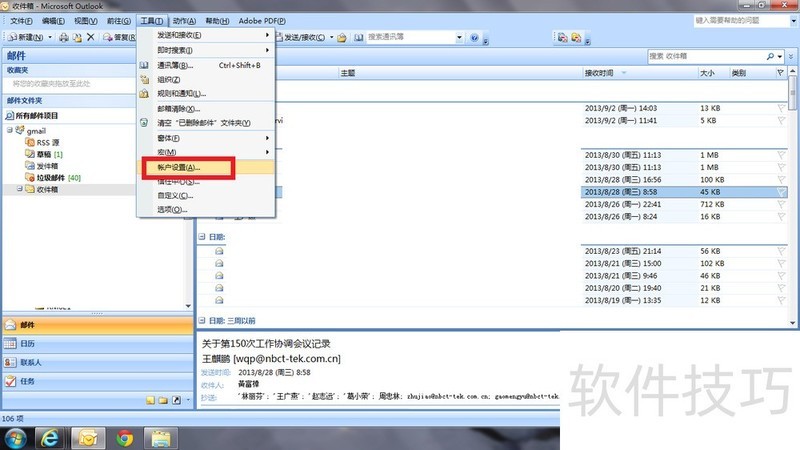800x450 pixels.
Task: Open the 帮助(H) menu
Action: coord(217,21)
